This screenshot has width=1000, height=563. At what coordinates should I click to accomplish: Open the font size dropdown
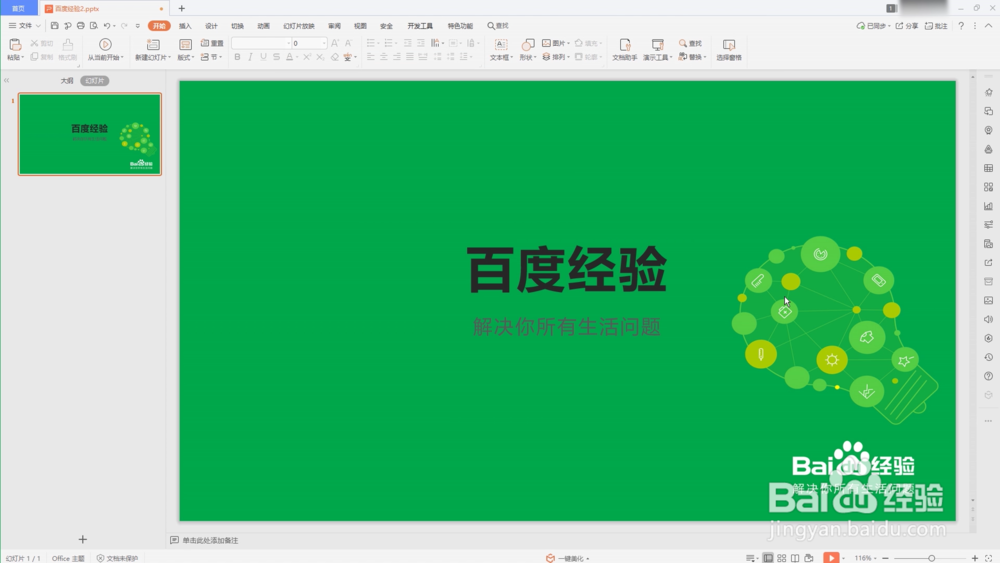[324, 43]
